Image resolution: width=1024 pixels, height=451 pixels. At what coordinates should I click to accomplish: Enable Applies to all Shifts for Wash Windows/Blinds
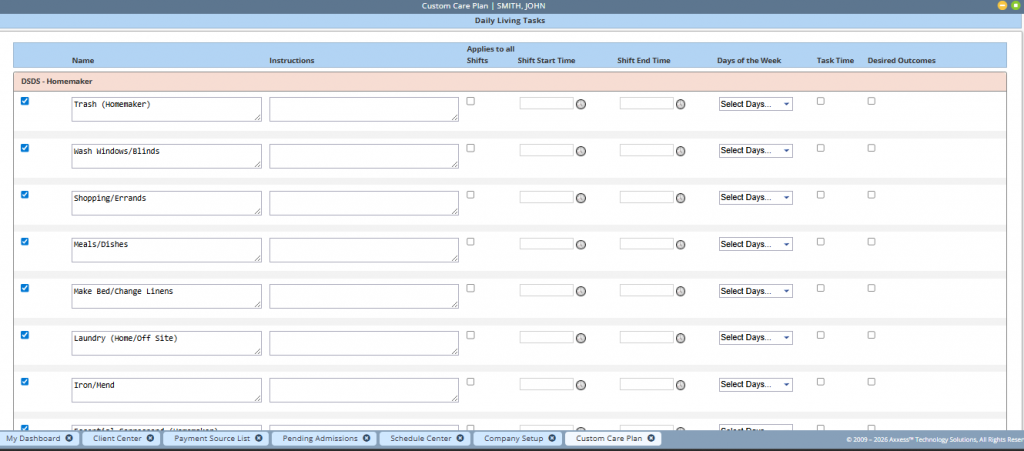(471, 148)
